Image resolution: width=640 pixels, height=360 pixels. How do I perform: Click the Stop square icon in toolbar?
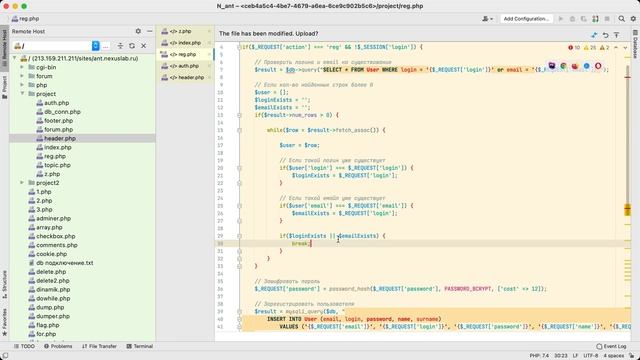(x=607, y=19)
